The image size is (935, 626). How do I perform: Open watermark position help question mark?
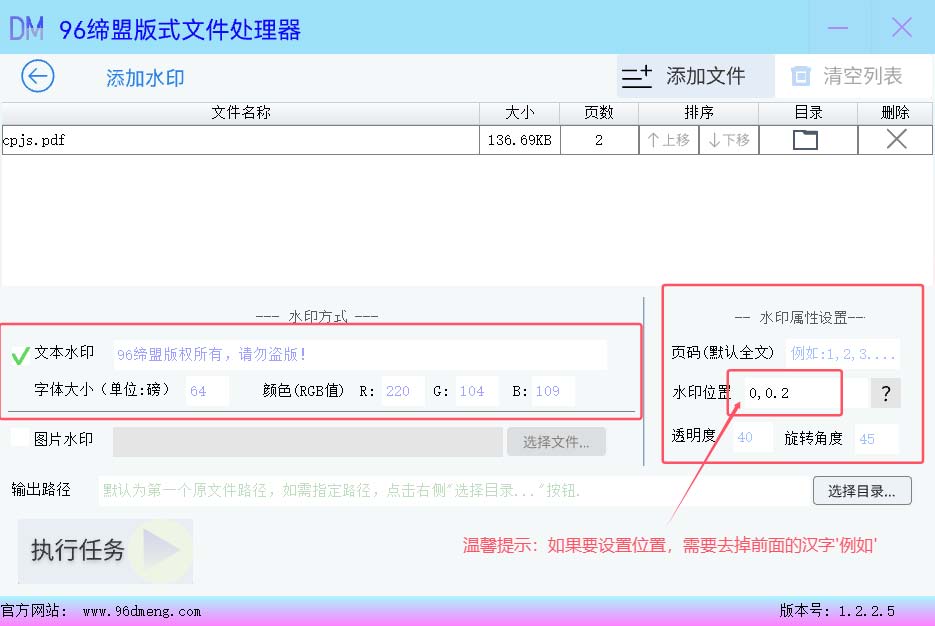click(x=886, y=393)
